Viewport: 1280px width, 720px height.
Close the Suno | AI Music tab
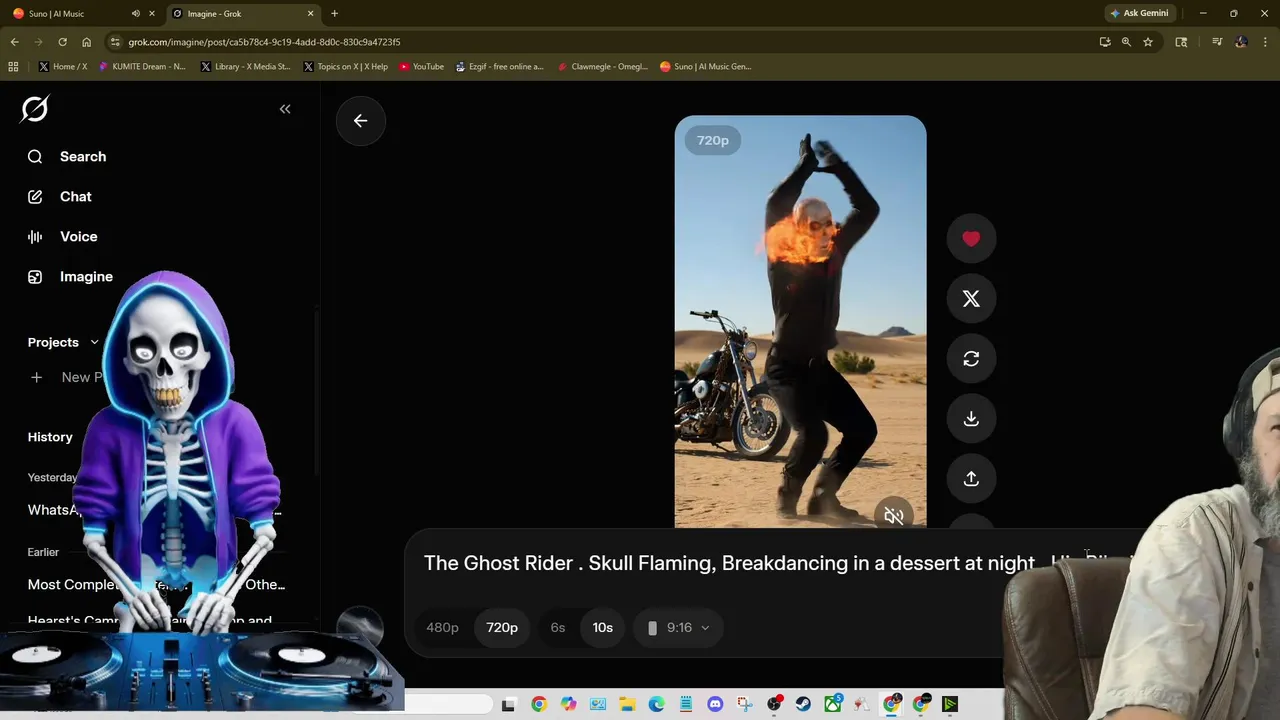pyautogui.click(x=151, y=13)
